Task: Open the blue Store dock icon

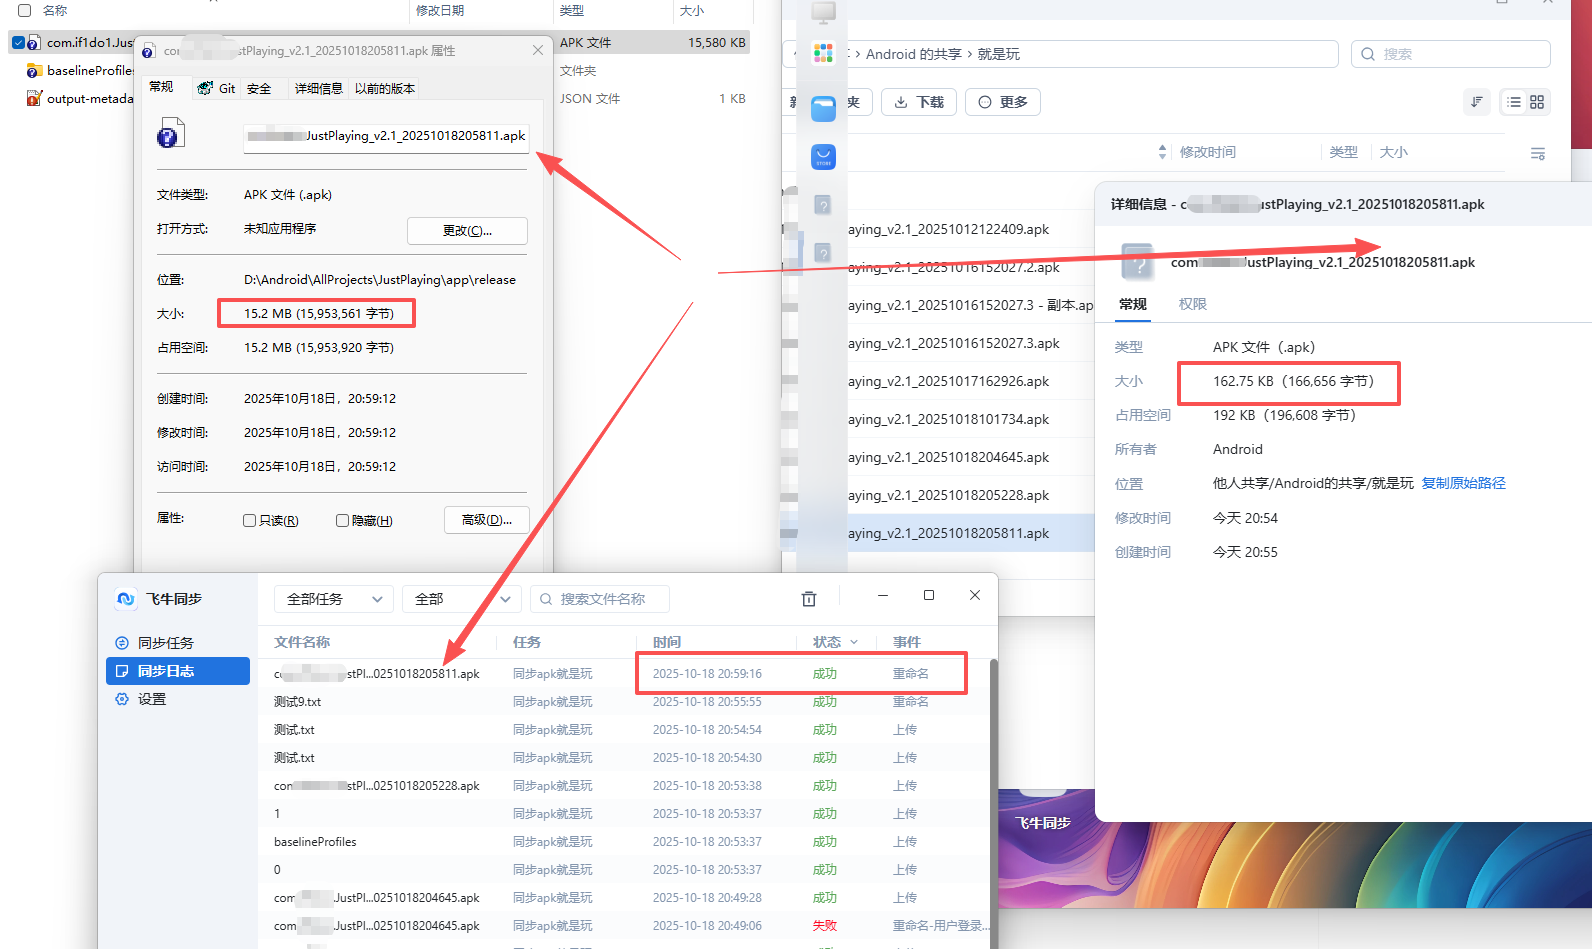Action: (x=823, y=157)
